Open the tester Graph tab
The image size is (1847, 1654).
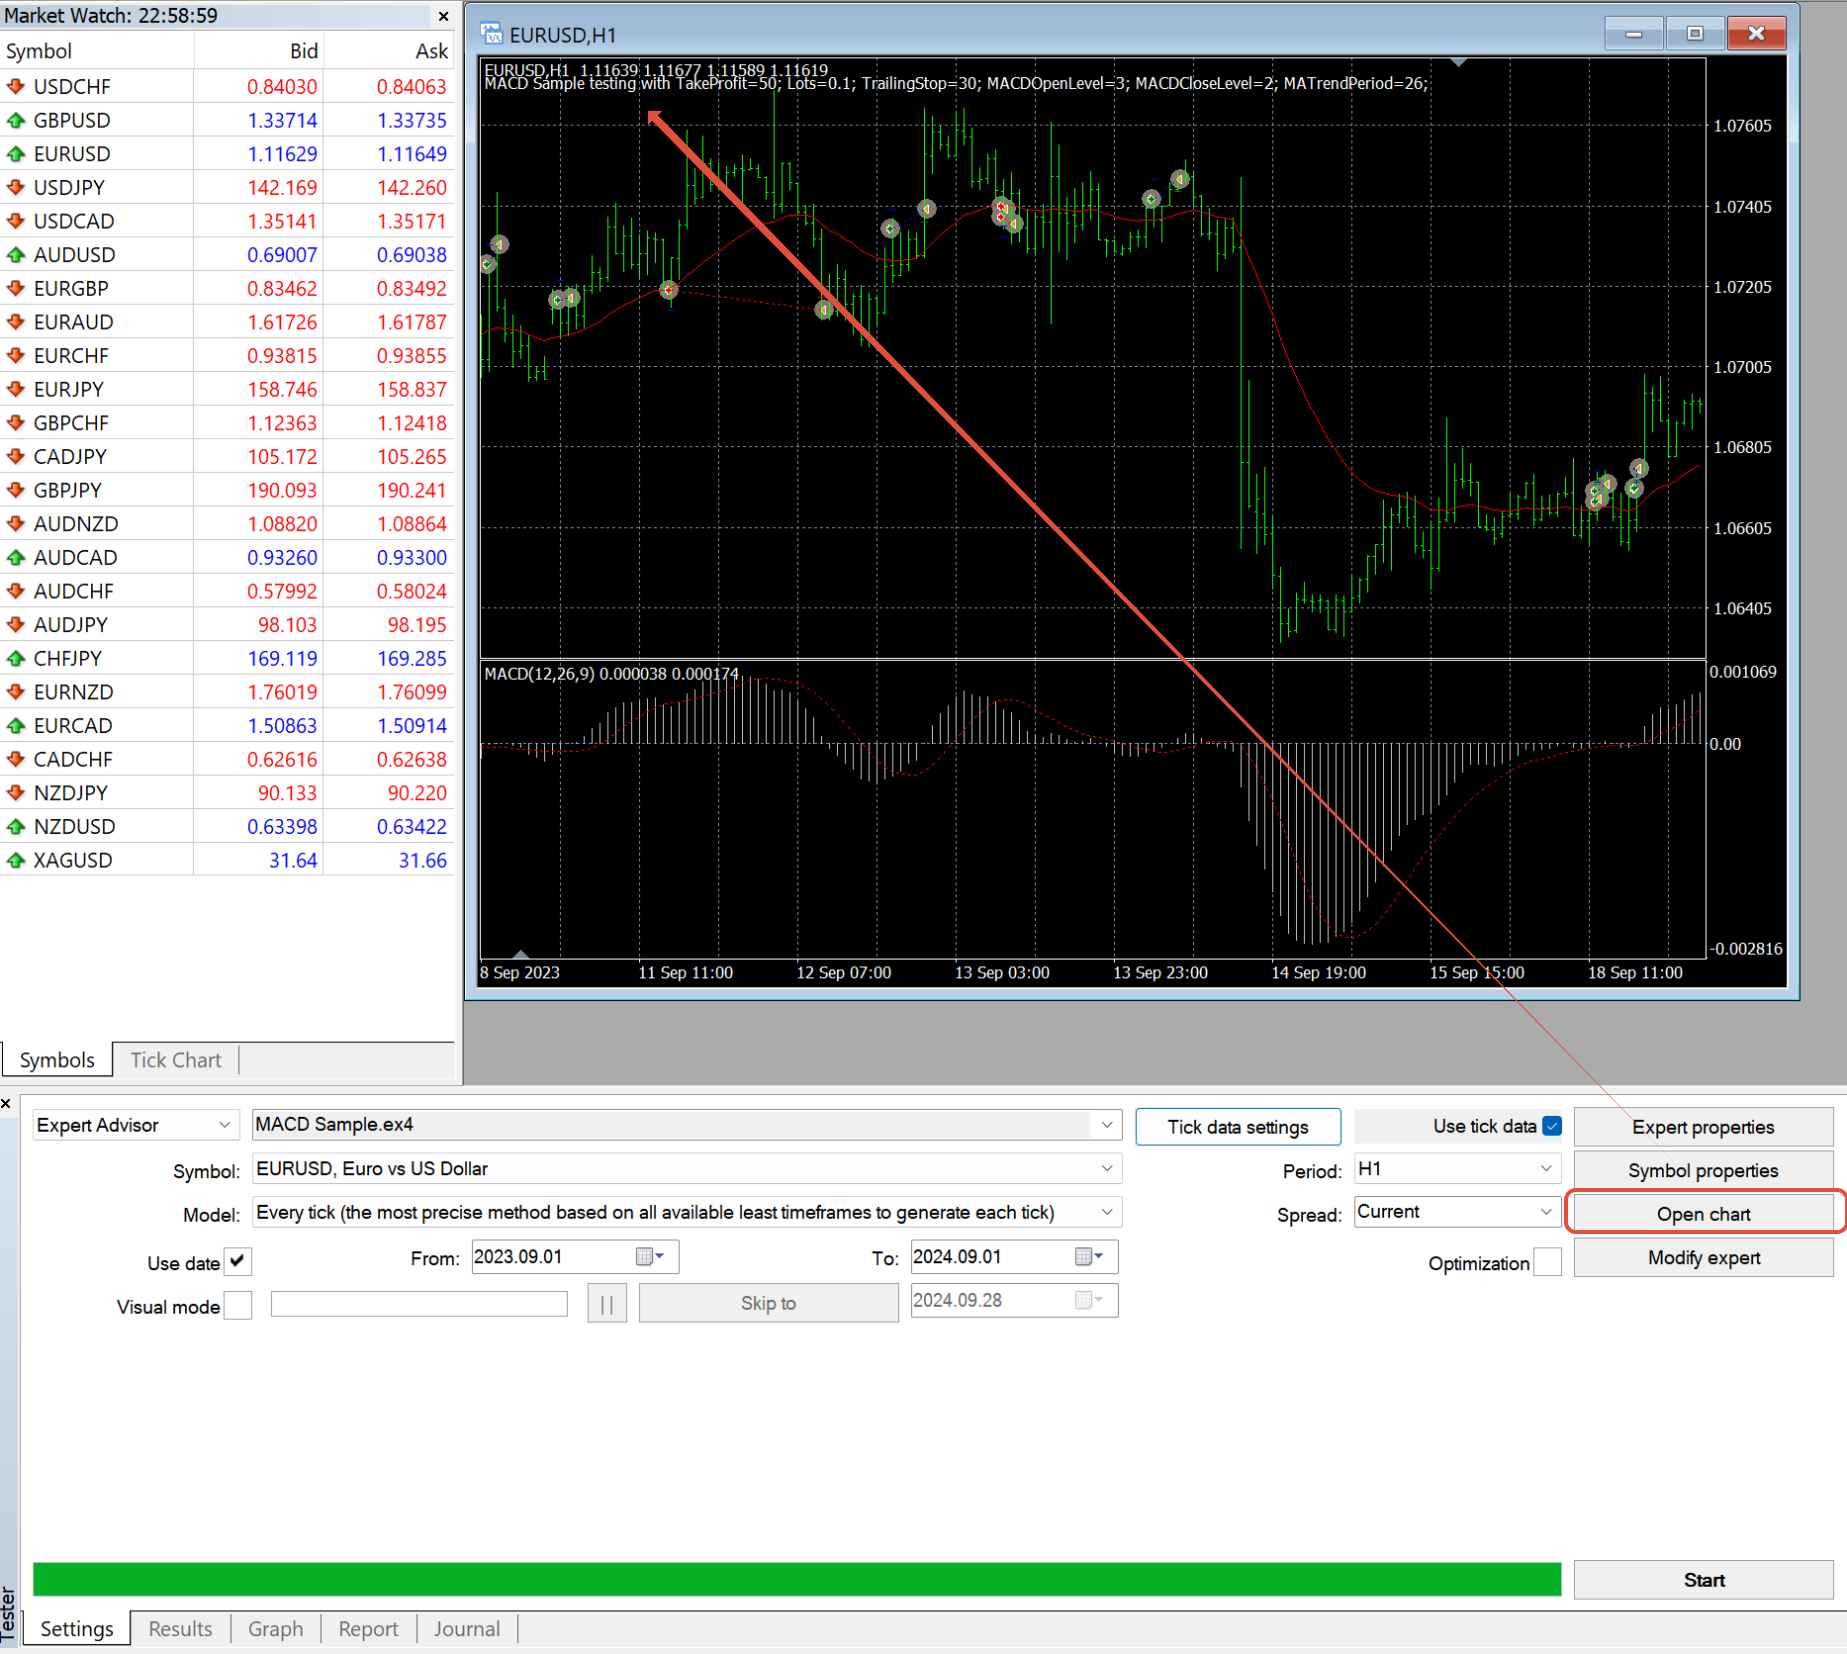pyautogui.click(x=275, y=1629)
